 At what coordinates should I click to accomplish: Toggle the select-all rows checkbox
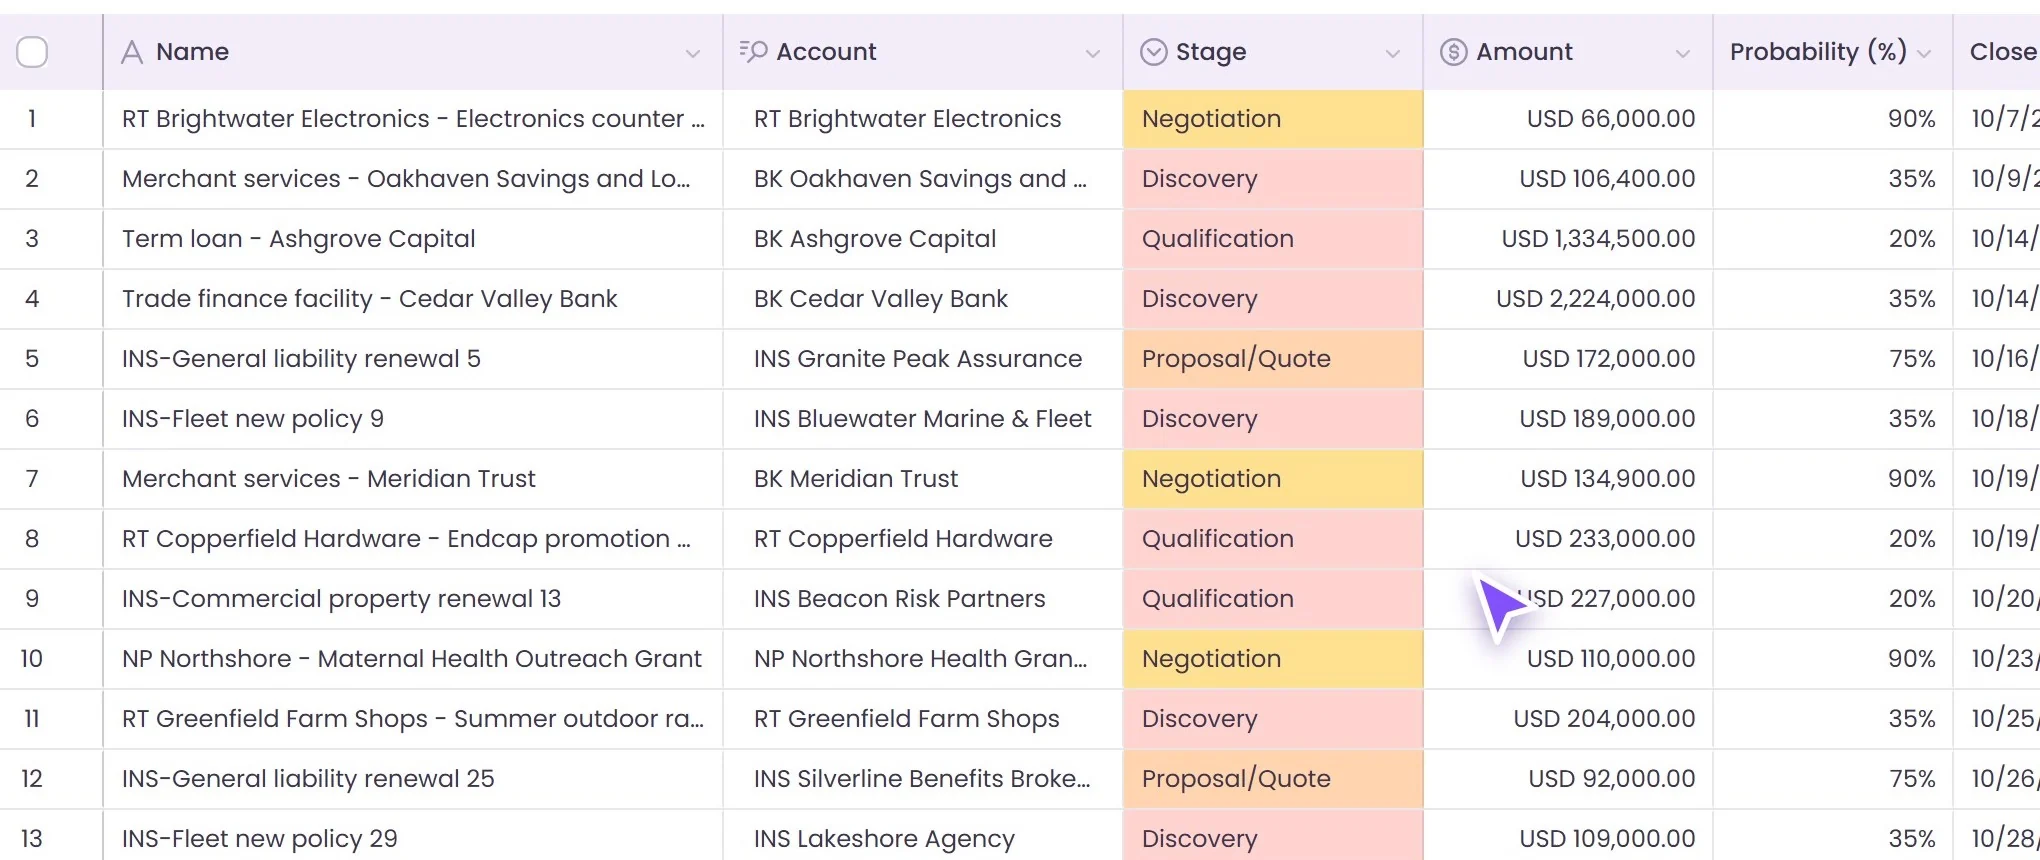32,52
